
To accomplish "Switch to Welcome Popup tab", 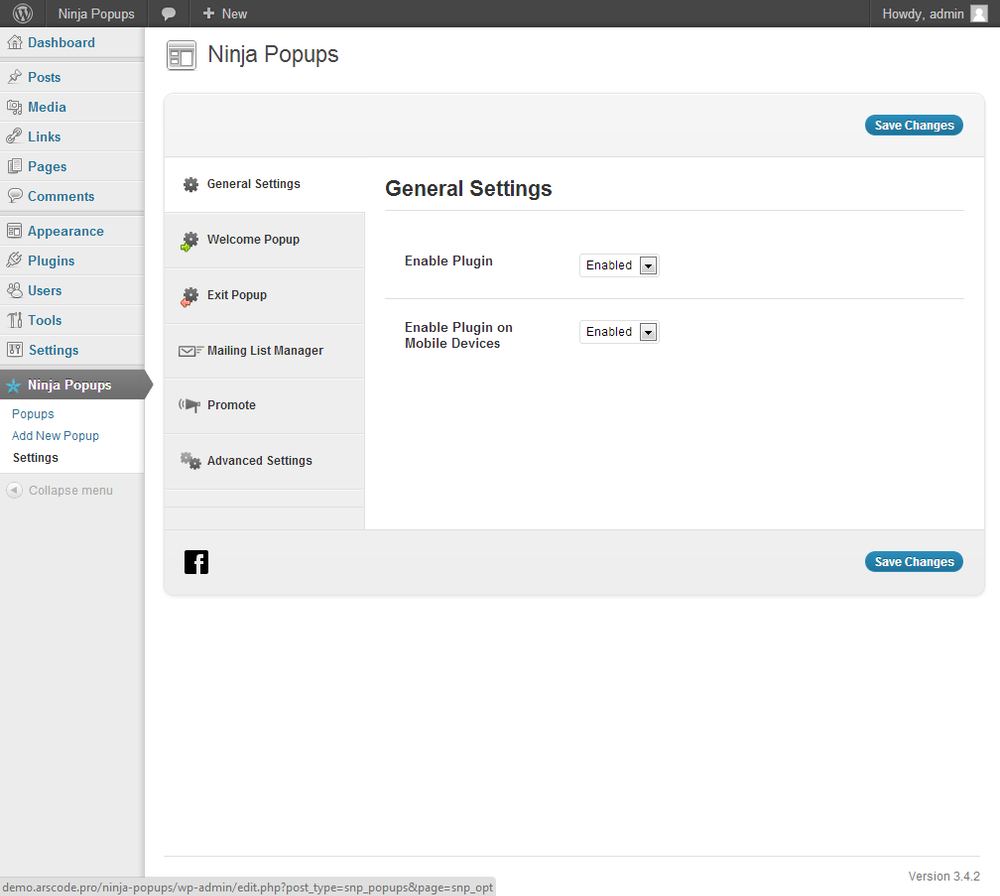I will (x=265, y=240).
